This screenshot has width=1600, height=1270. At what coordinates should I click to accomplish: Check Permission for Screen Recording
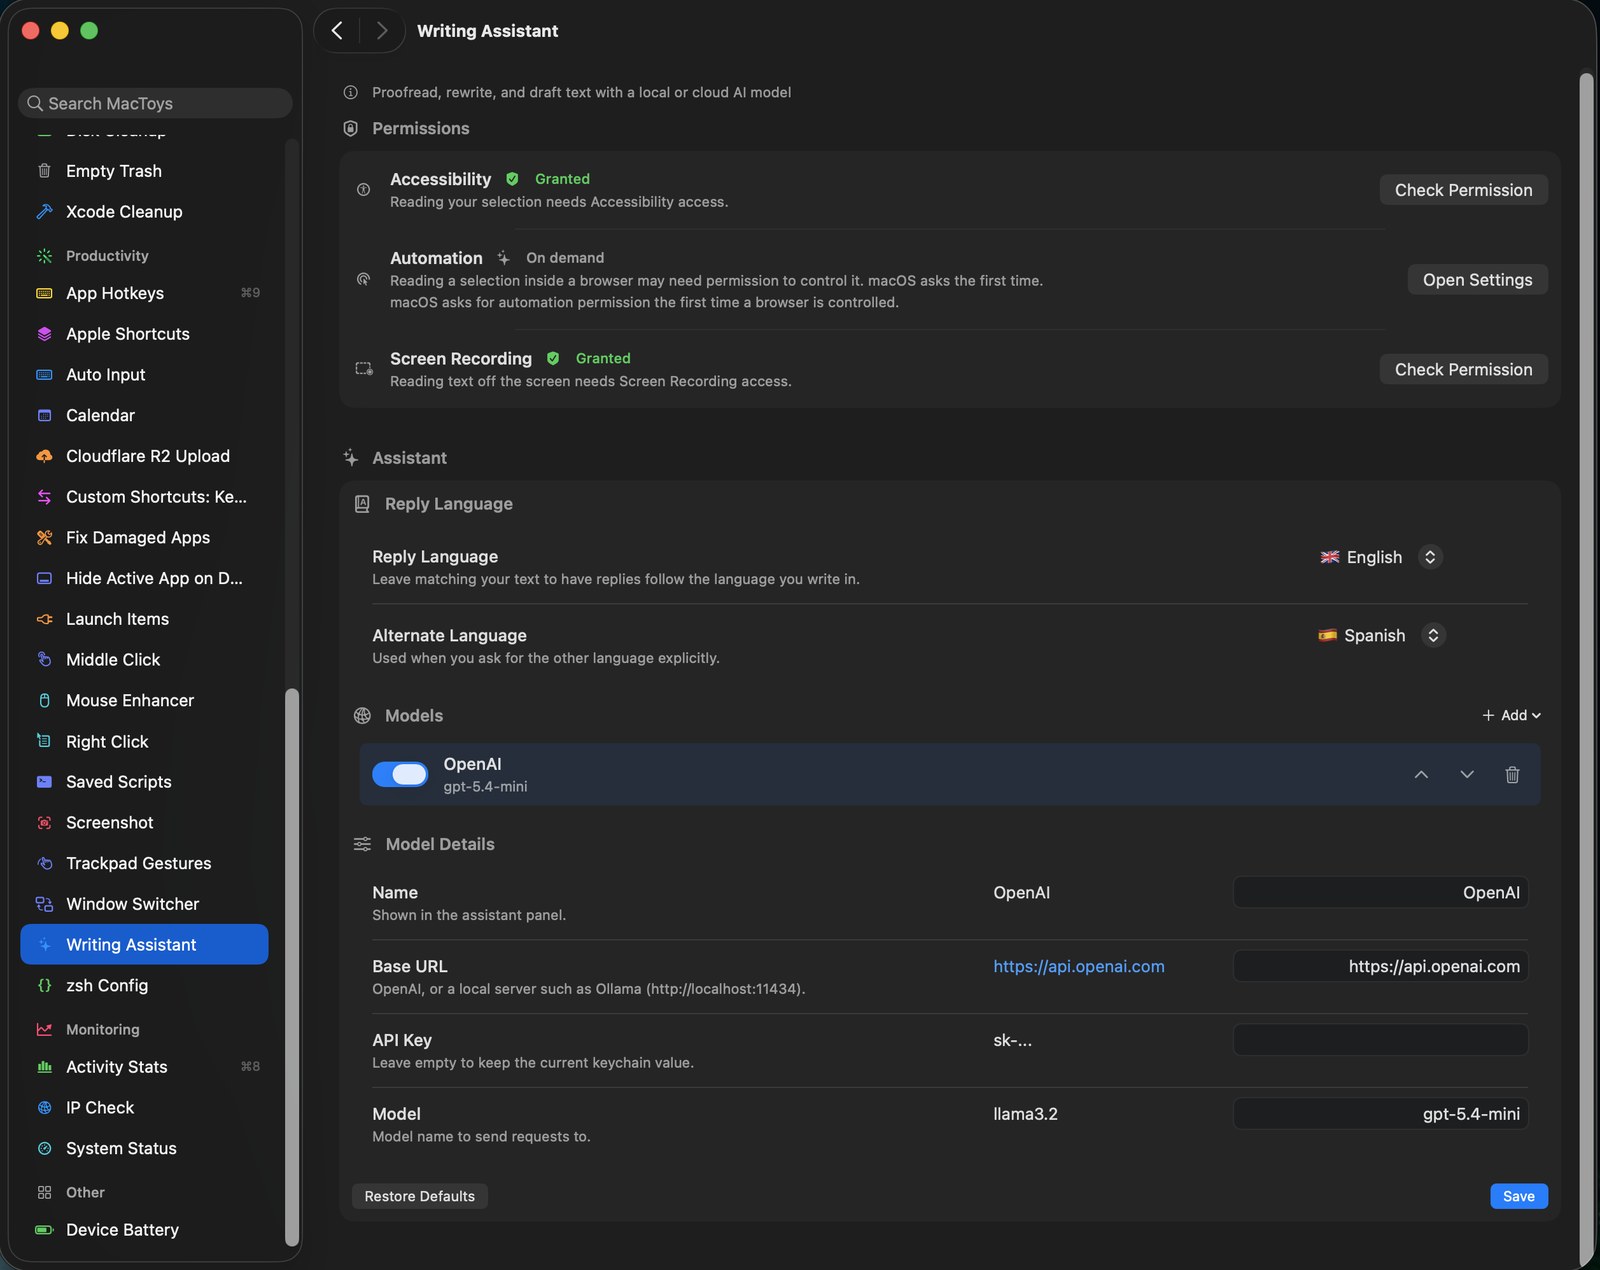[x=1463, y=370]
